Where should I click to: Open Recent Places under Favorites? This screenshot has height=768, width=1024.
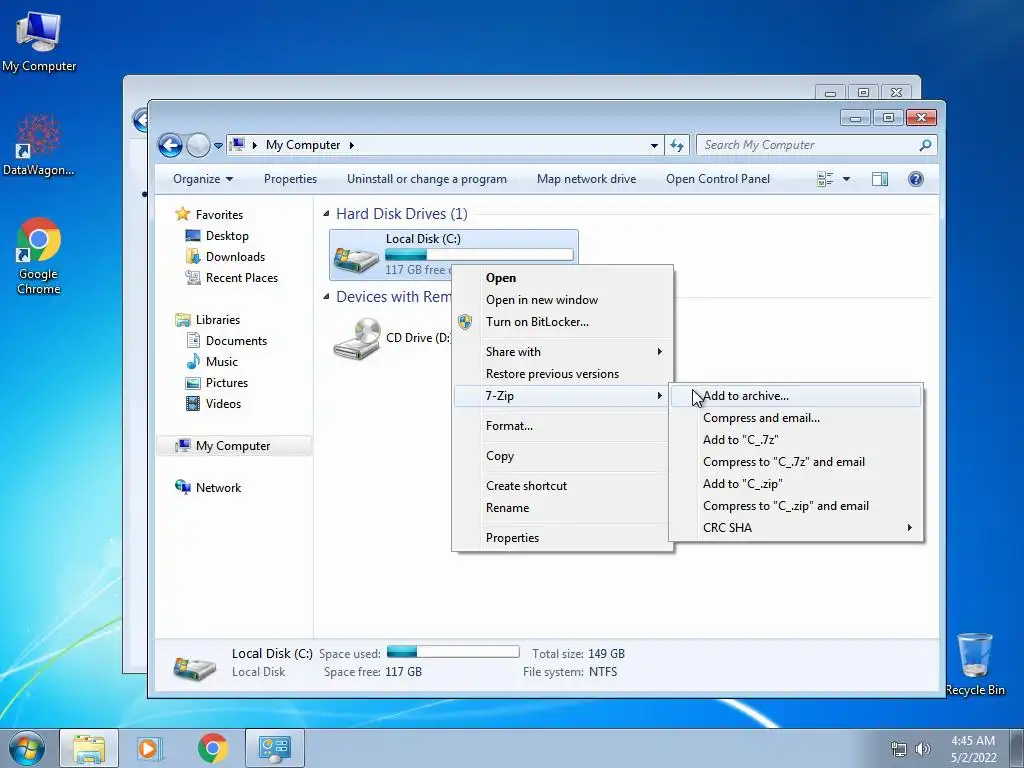point(242,278)
